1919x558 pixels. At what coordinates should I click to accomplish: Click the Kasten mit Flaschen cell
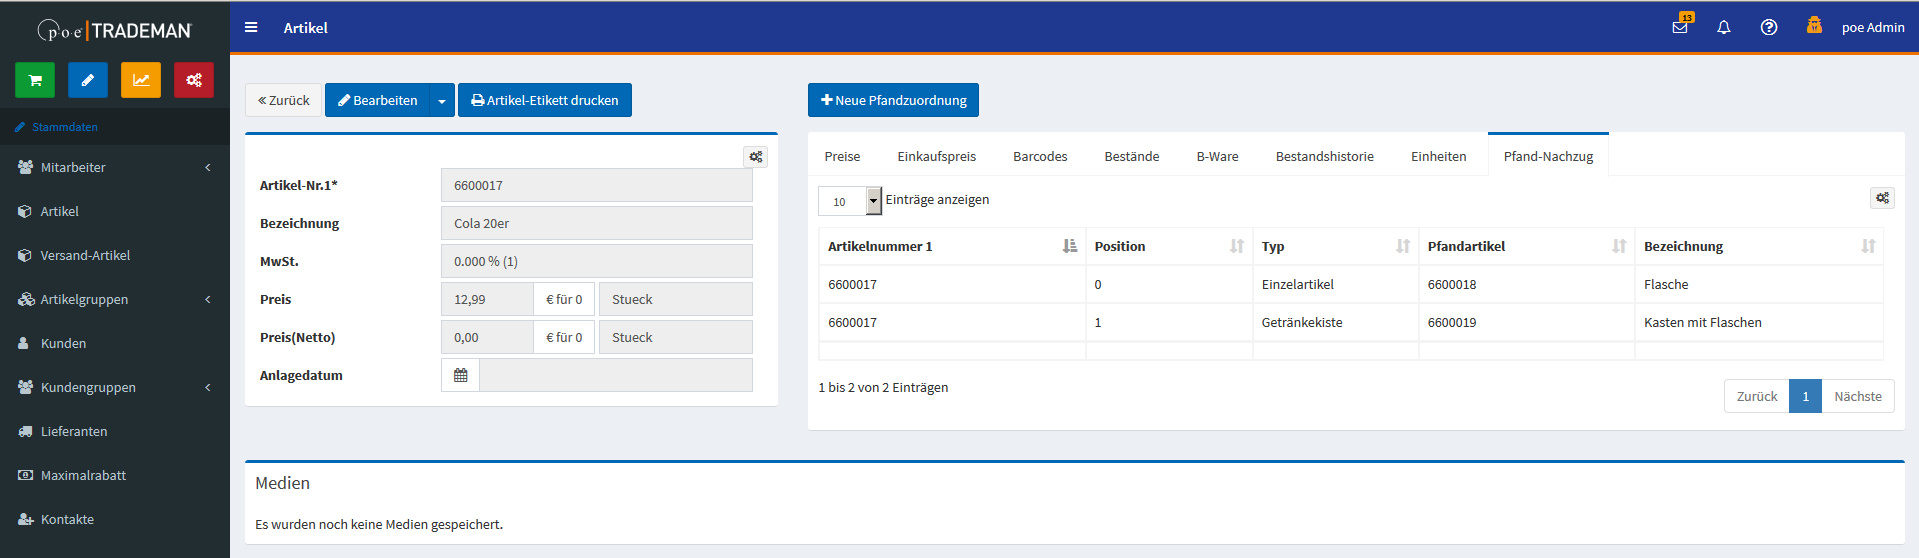click(1759, 322)
